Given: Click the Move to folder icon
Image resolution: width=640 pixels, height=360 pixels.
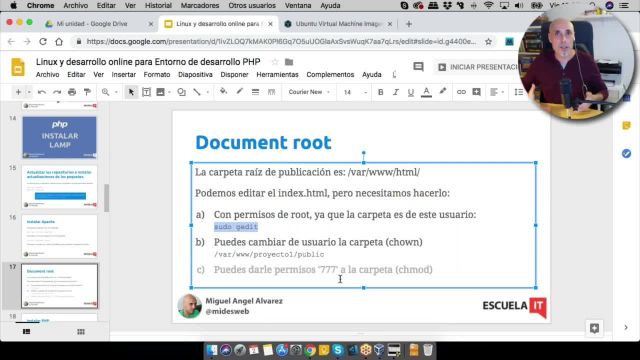Looking at the screenshot, I should 289,62.
